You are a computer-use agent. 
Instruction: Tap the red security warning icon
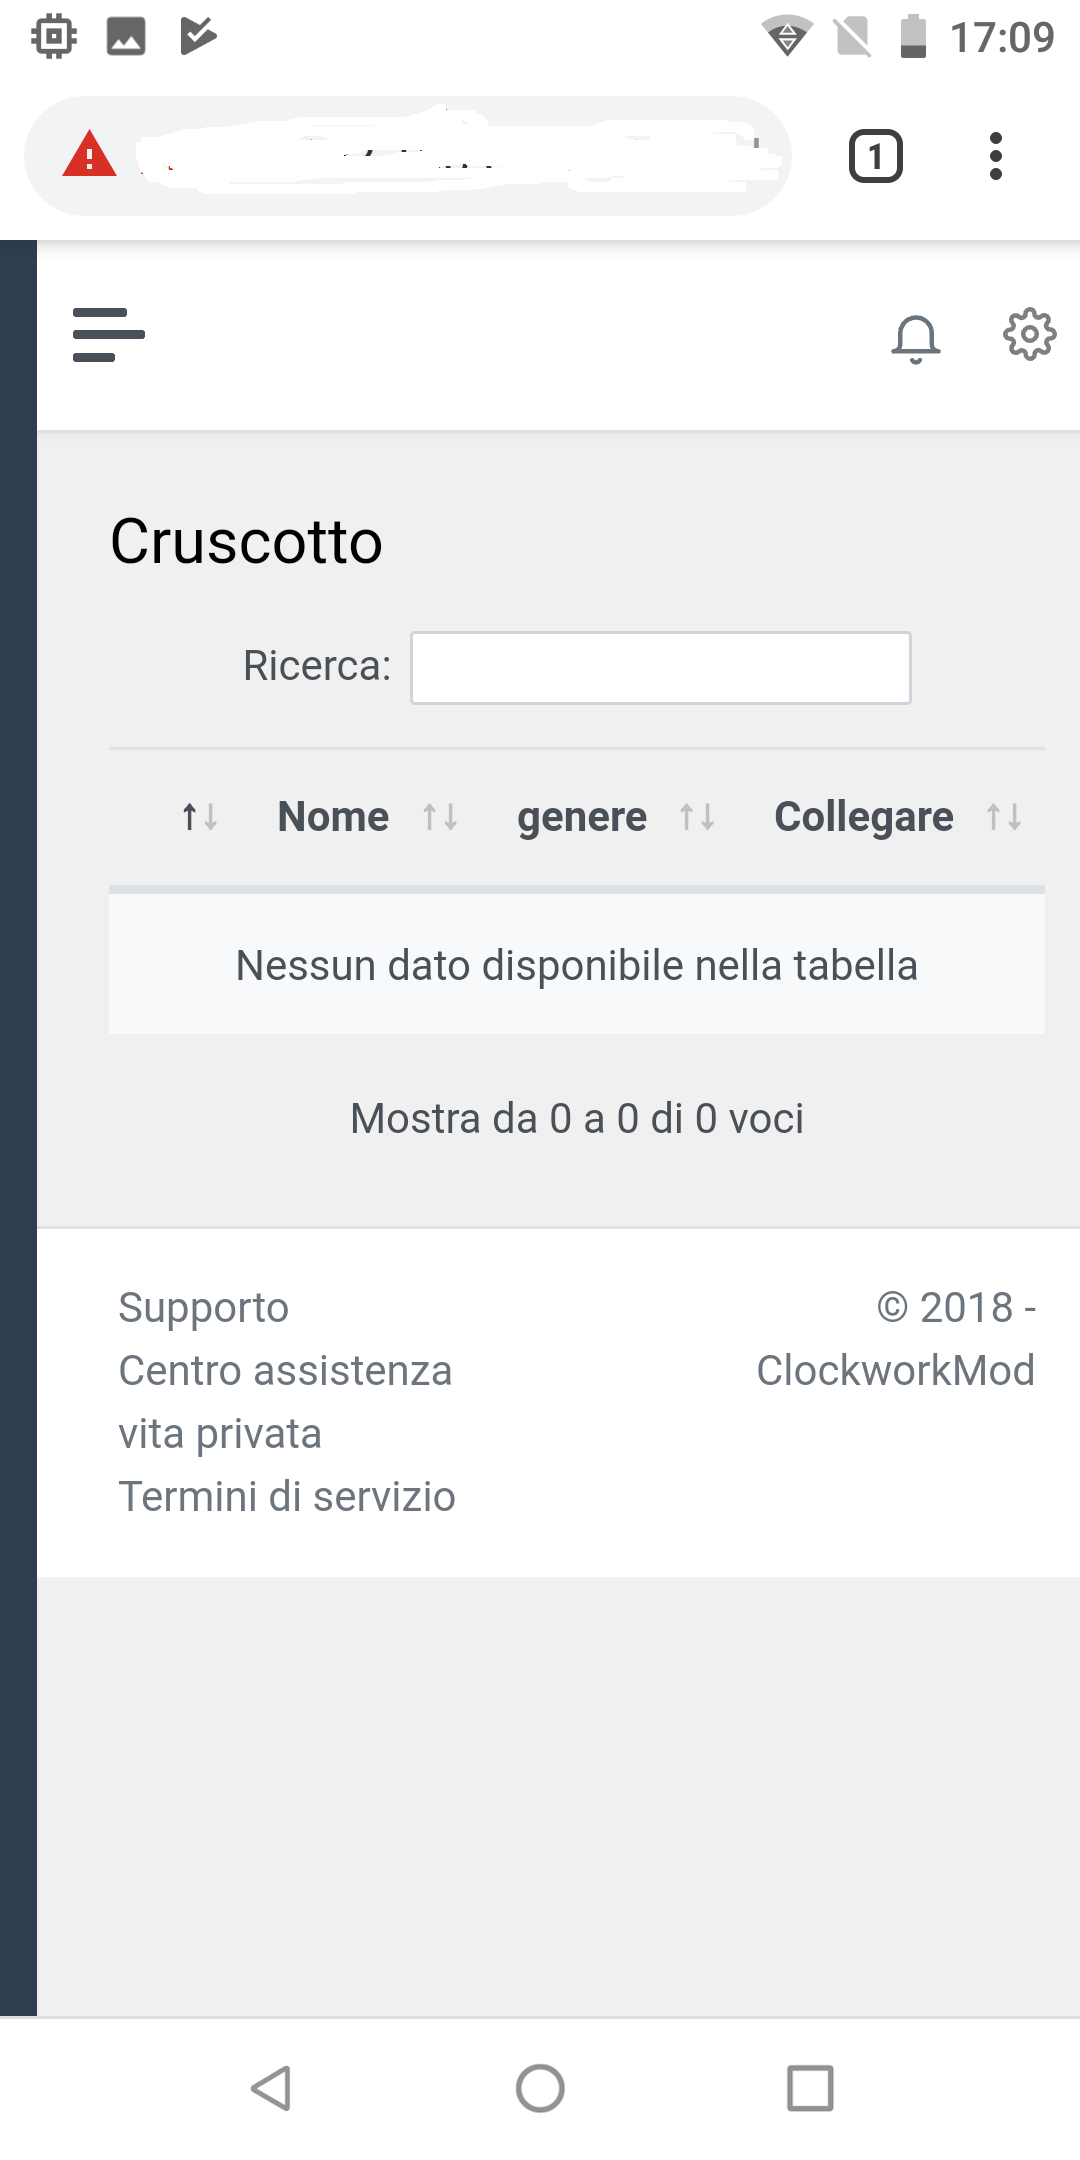pyautogui.click(x=90, y=156)
